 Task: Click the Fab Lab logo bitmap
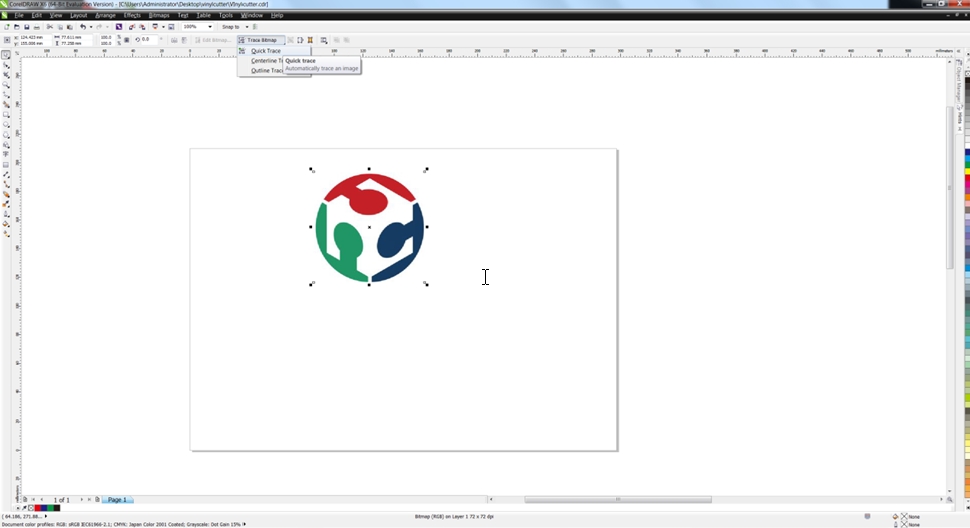[x=369, y=228]
